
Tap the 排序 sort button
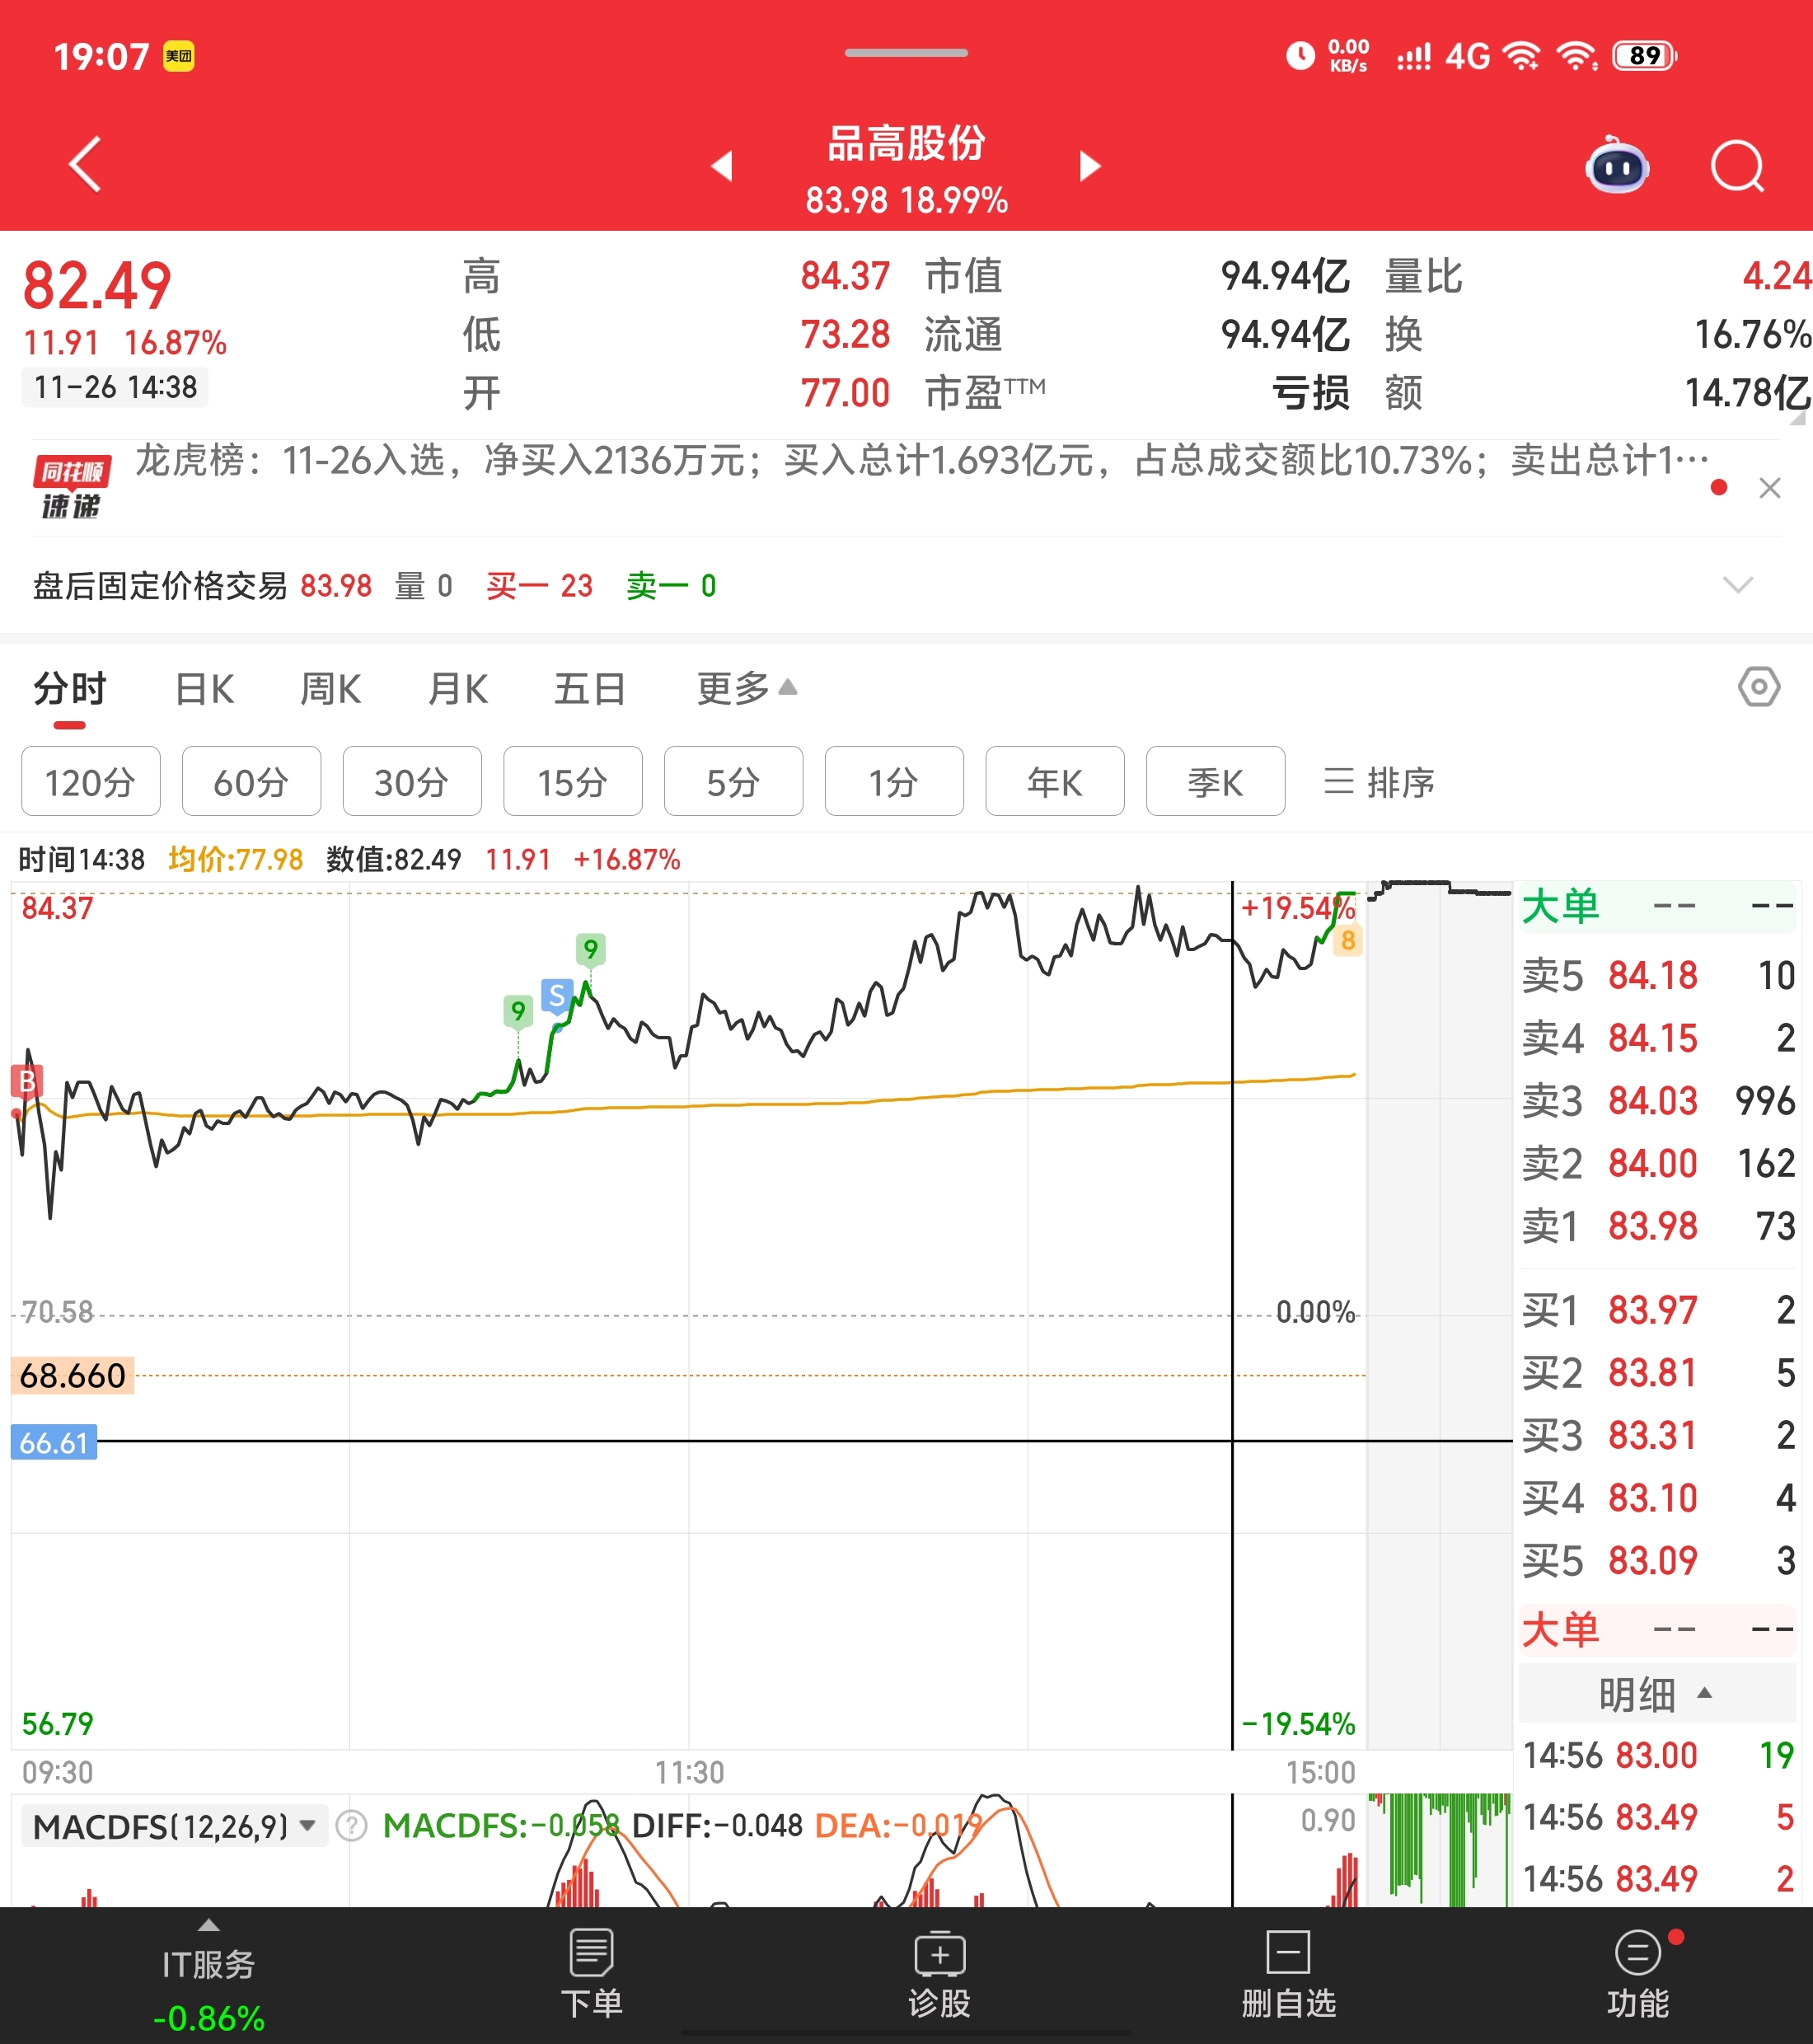(x=1379, y=781)
